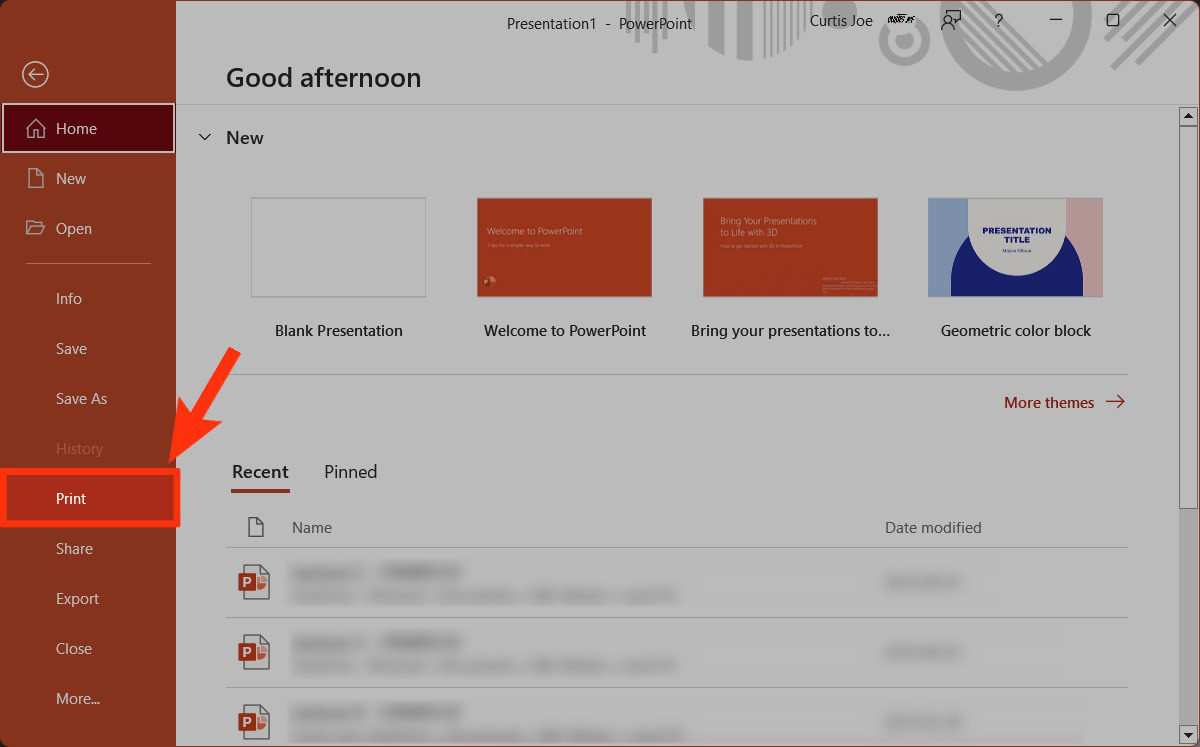The width and height of the screenshot is (1200, 747).
Task: Click the scrollbar up arrow
Action: pos(1188,117)
